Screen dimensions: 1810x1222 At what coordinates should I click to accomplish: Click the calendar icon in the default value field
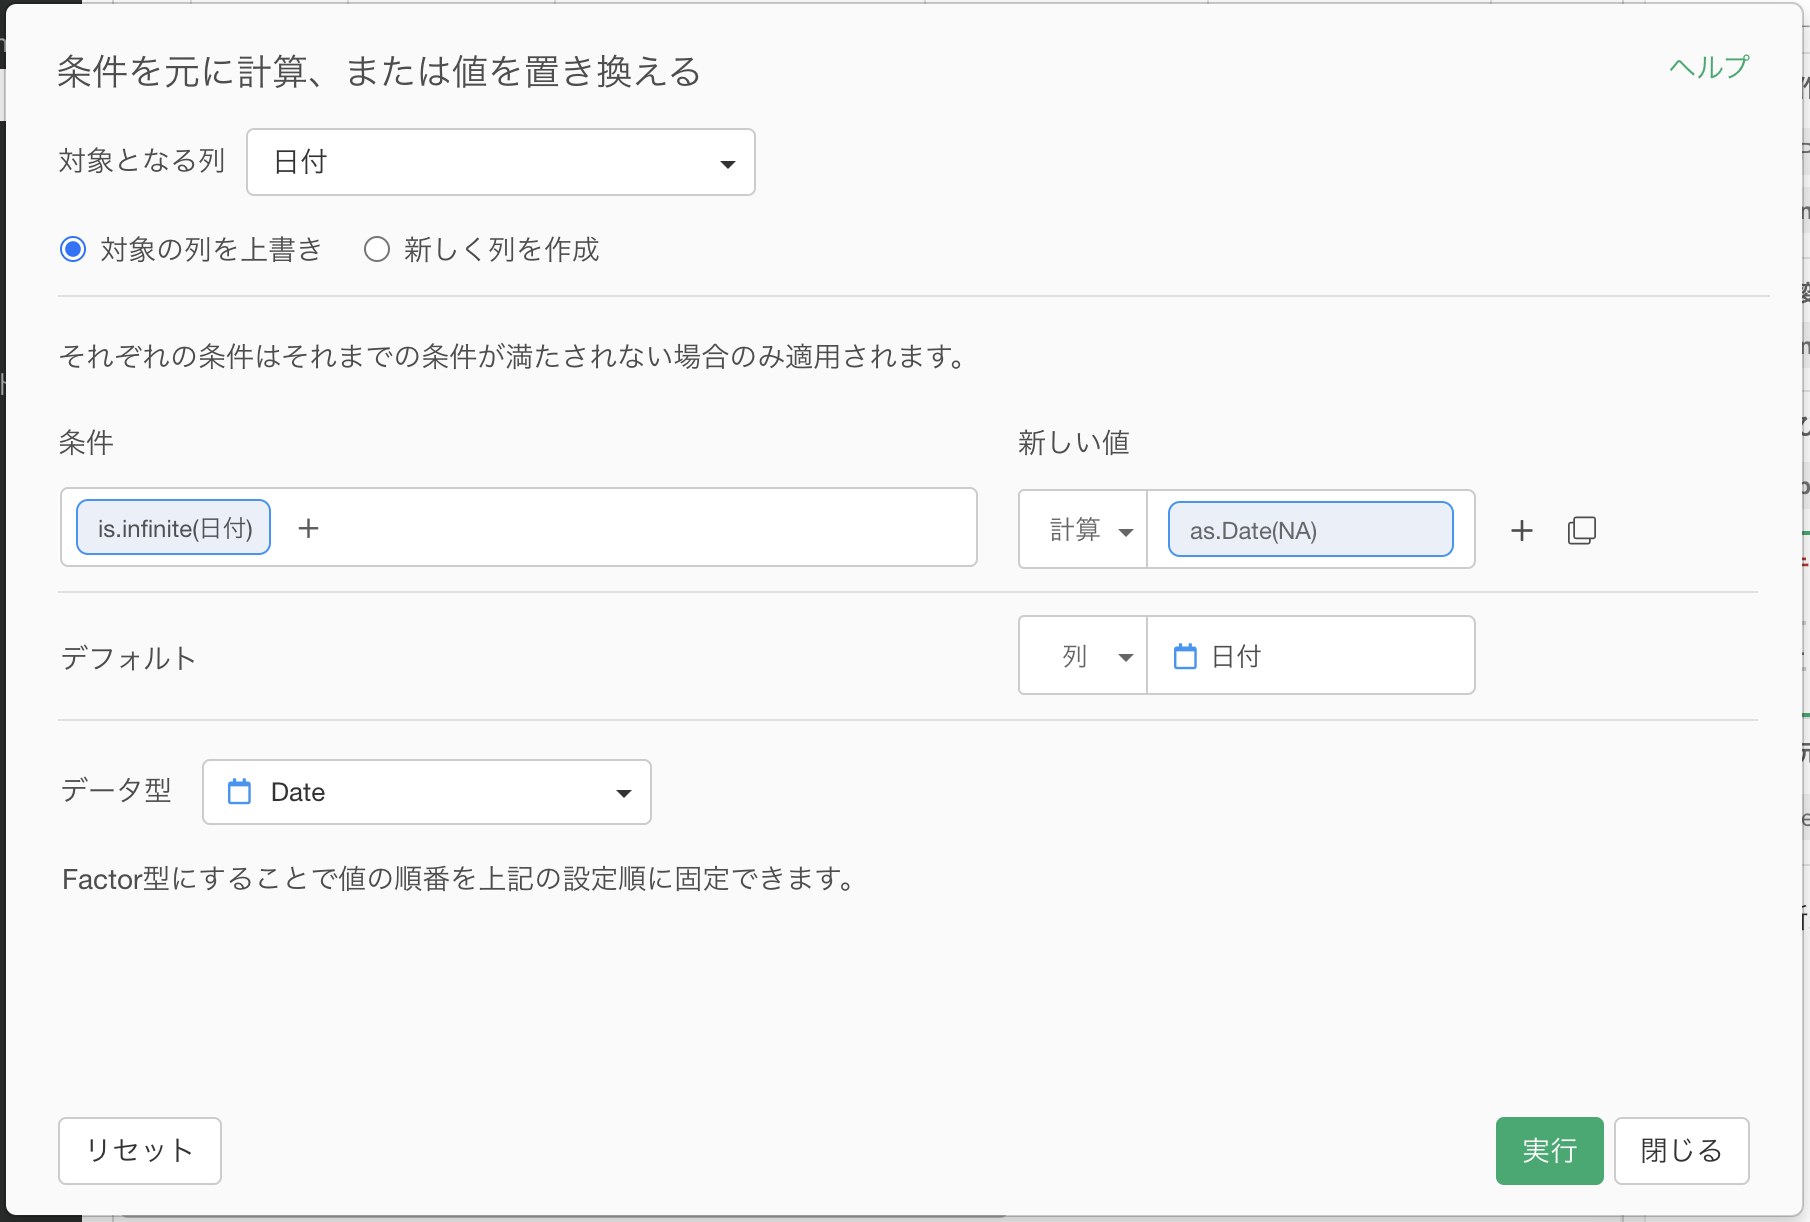[x=1185, y=656]
